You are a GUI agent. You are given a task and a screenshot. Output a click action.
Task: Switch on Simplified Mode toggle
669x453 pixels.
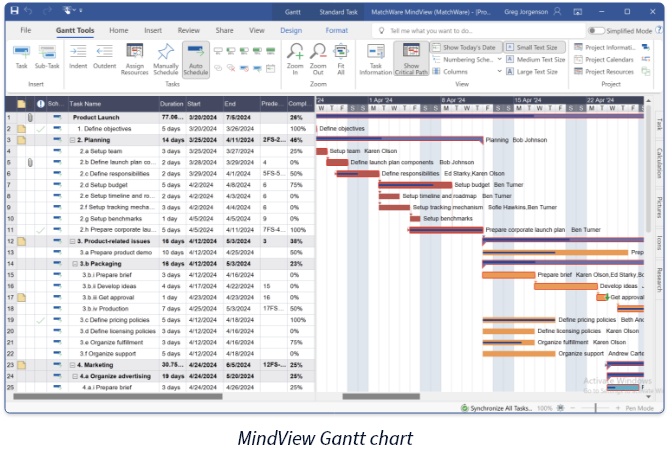coord(596,31)
